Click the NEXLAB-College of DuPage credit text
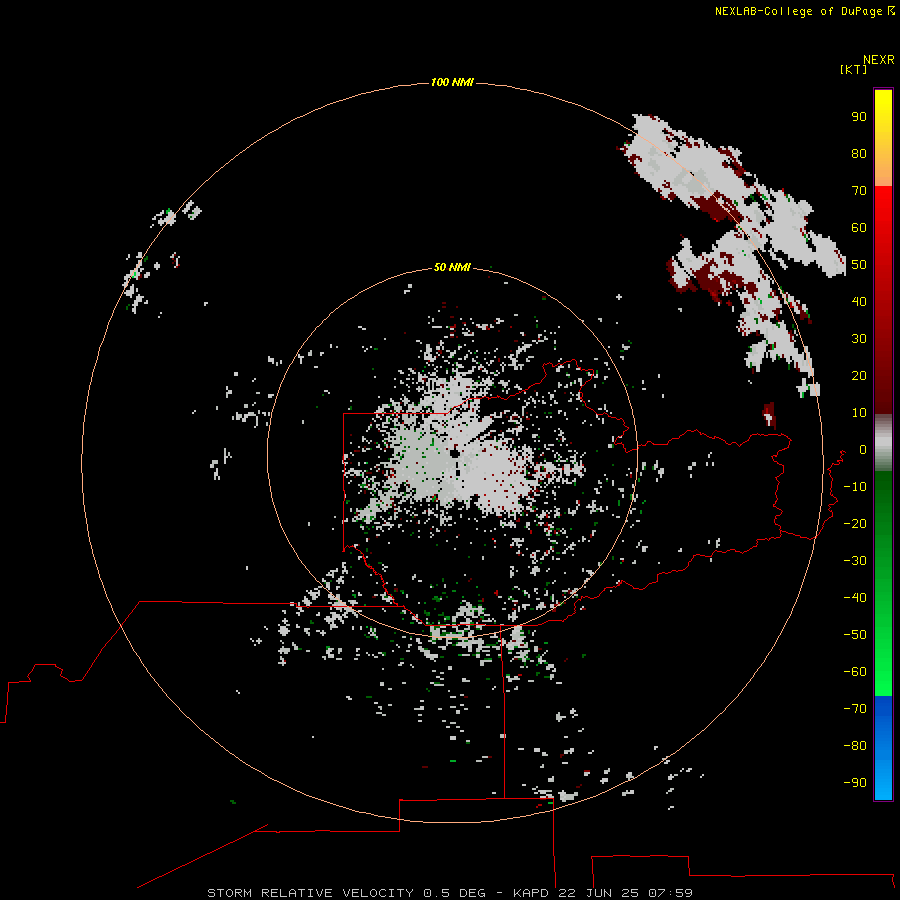The image size is (900, 900). (798, 11)
